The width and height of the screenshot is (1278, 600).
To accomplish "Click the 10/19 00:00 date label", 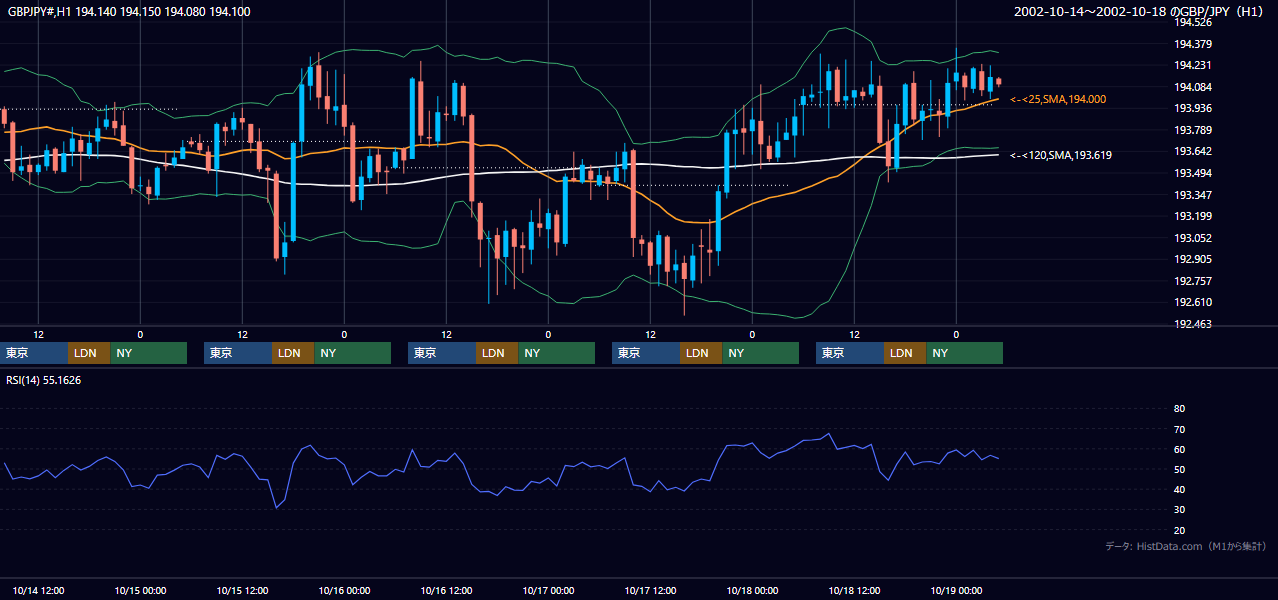I will pos(956,590).
